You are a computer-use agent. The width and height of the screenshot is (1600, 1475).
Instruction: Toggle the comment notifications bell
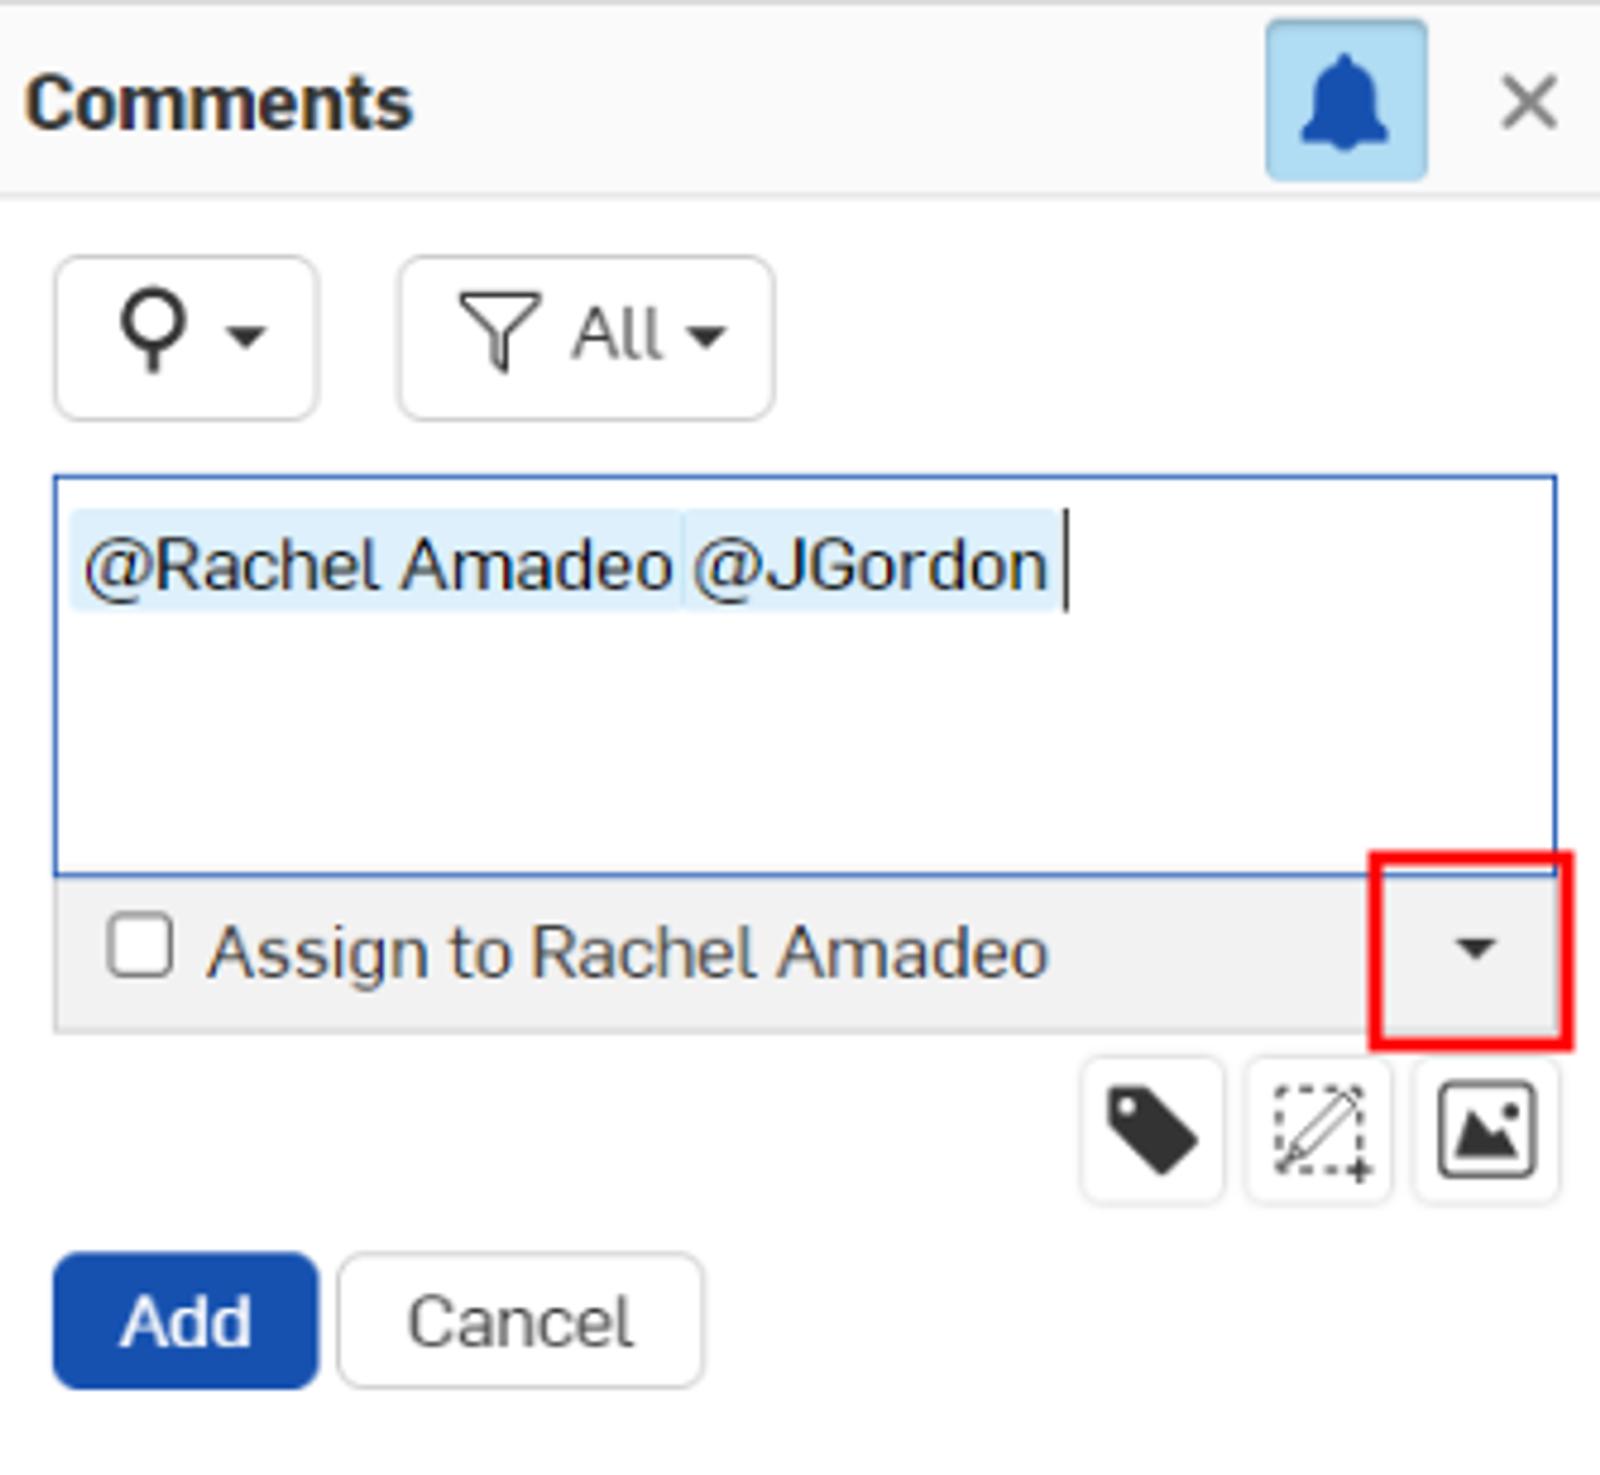1345,101
